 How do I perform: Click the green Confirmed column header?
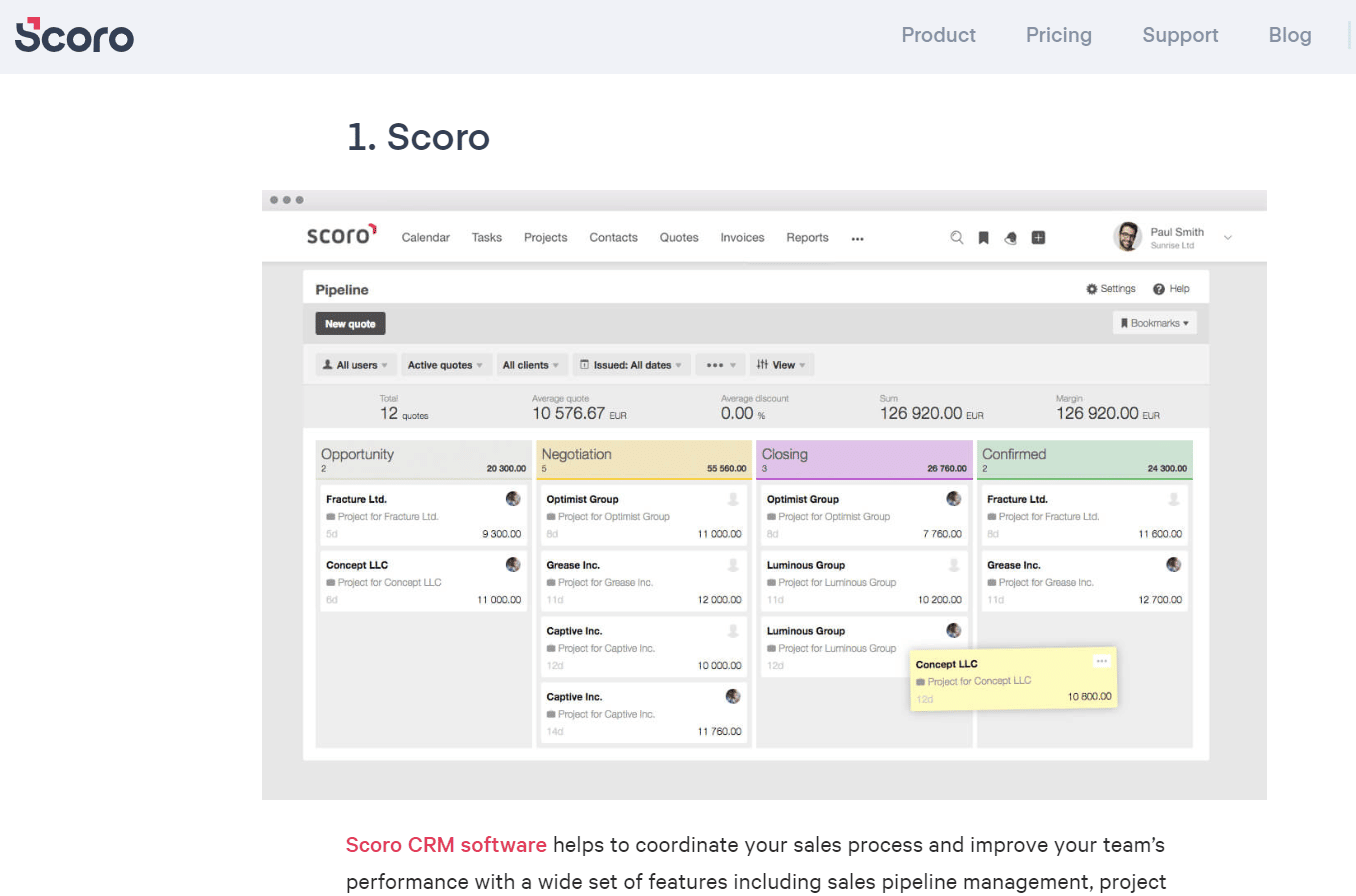click(1085, 460)
